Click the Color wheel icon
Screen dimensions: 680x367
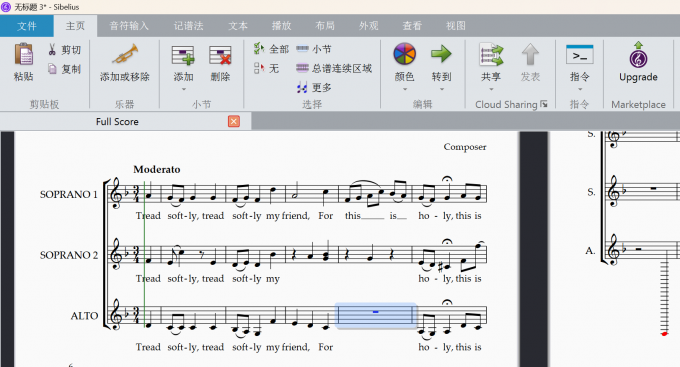(x=405, y=54)
